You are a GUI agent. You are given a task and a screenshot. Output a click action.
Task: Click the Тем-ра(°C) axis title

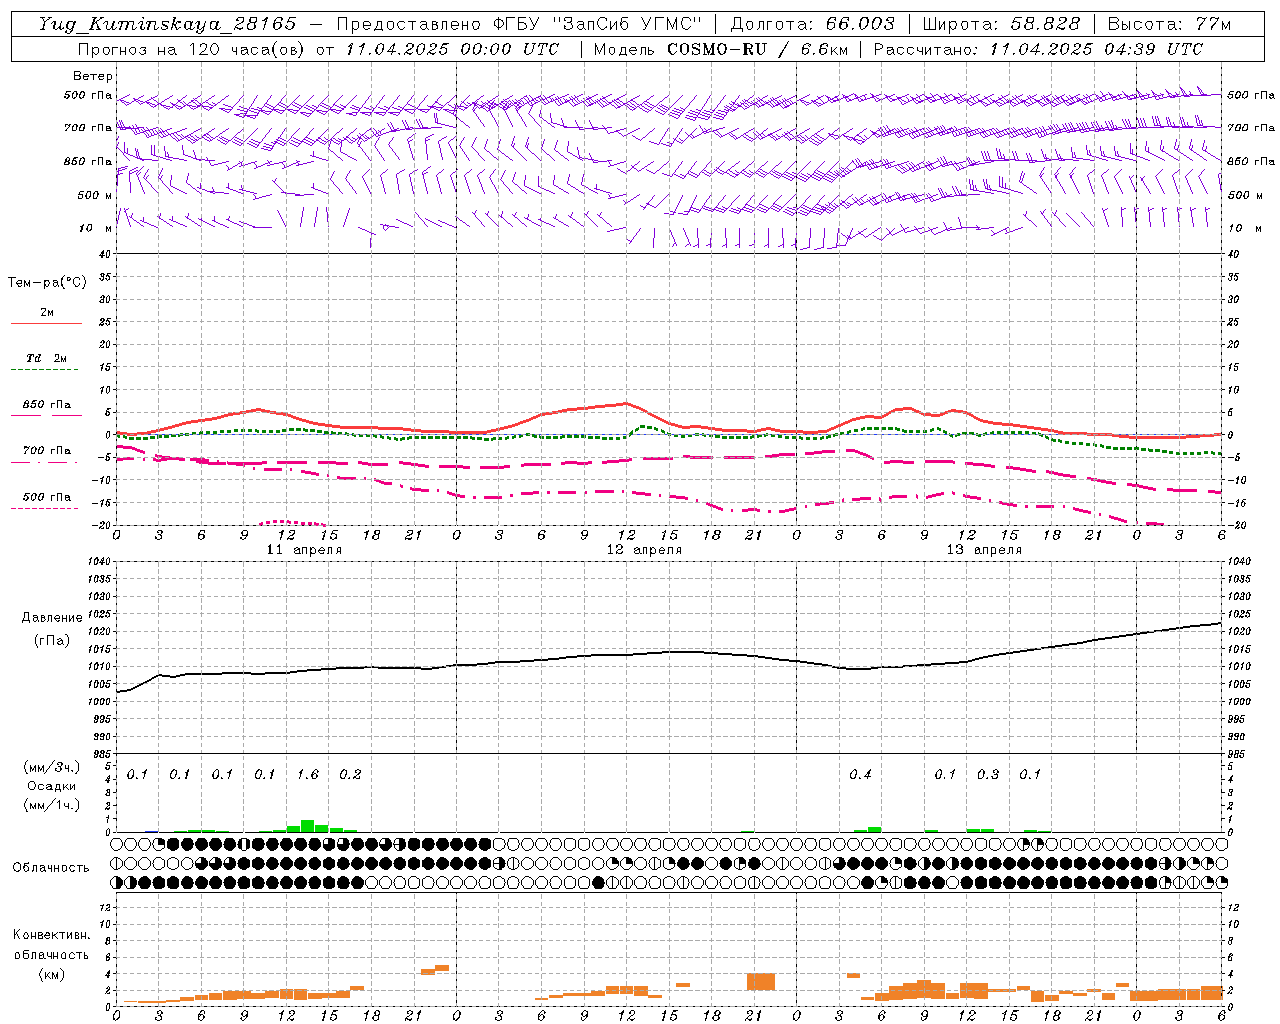[x=47, y=283]
